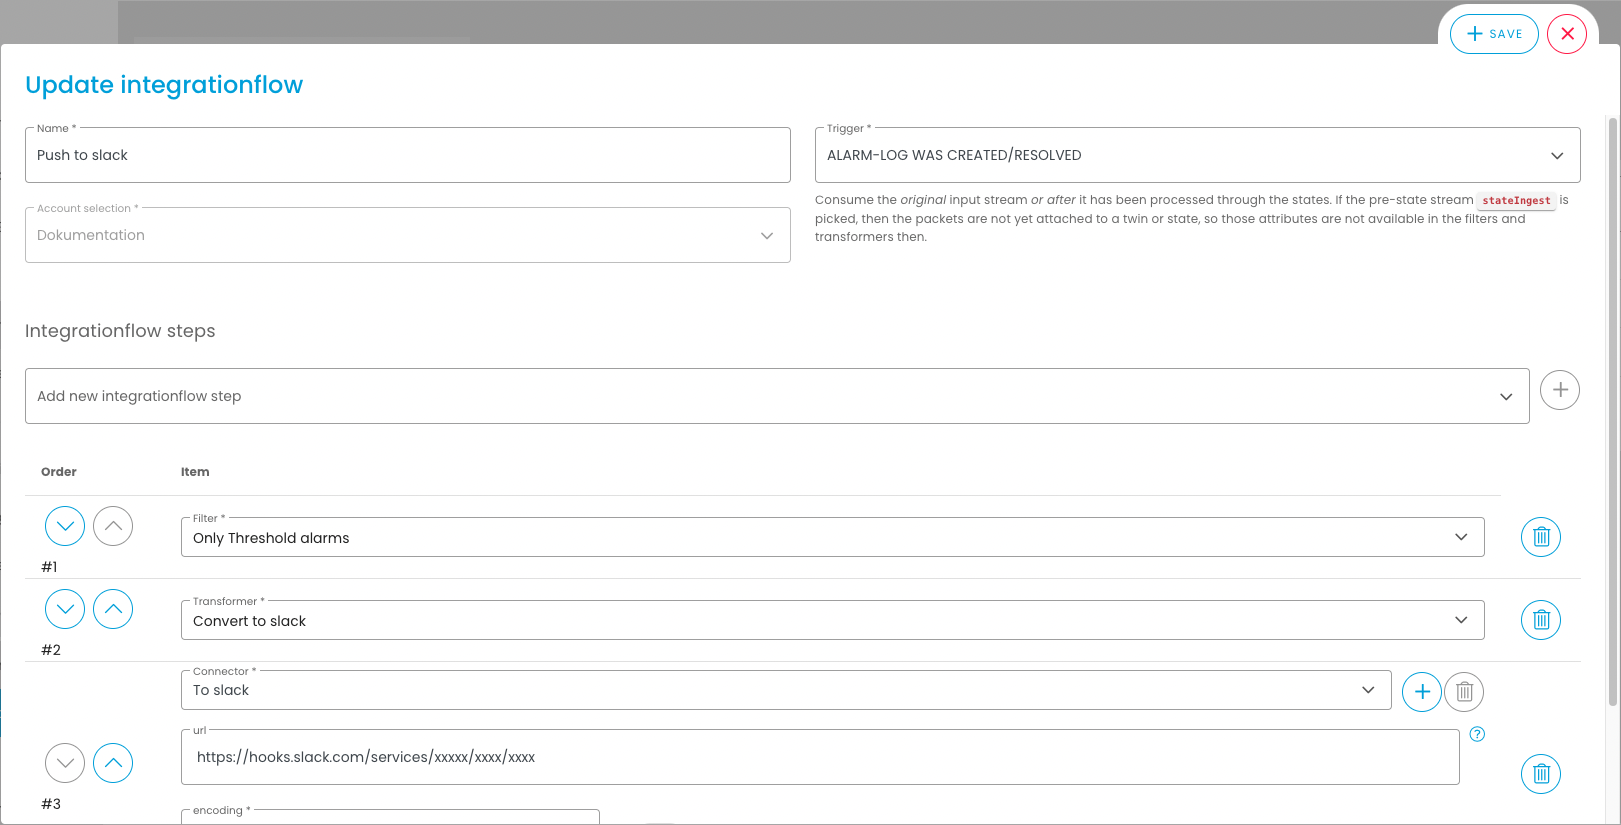
Task: Open help icon next to url field
Action: coord(1477,734)
